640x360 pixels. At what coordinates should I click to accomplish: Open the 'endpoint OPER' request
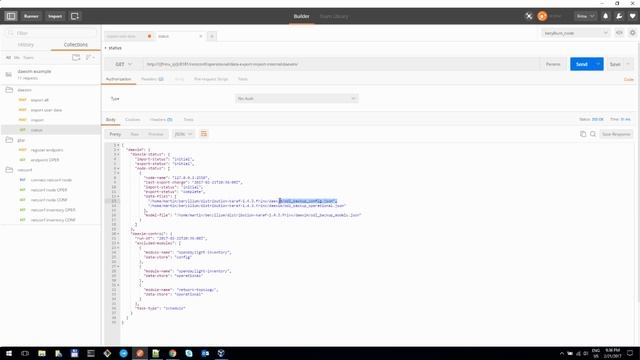(45, 160)
